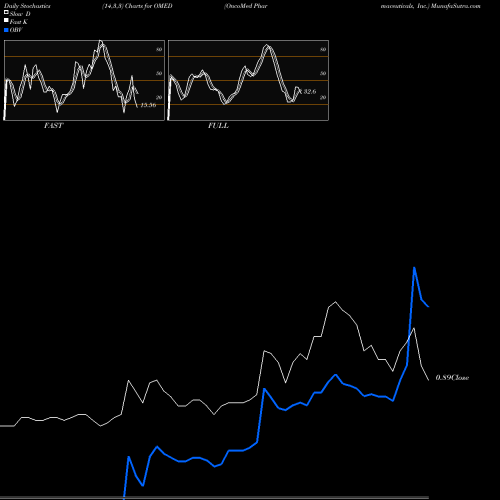Image resolution: width=500 pixels, height=500 pixels.
Task: Click the FULL chart label
Action: click(218, 126)
